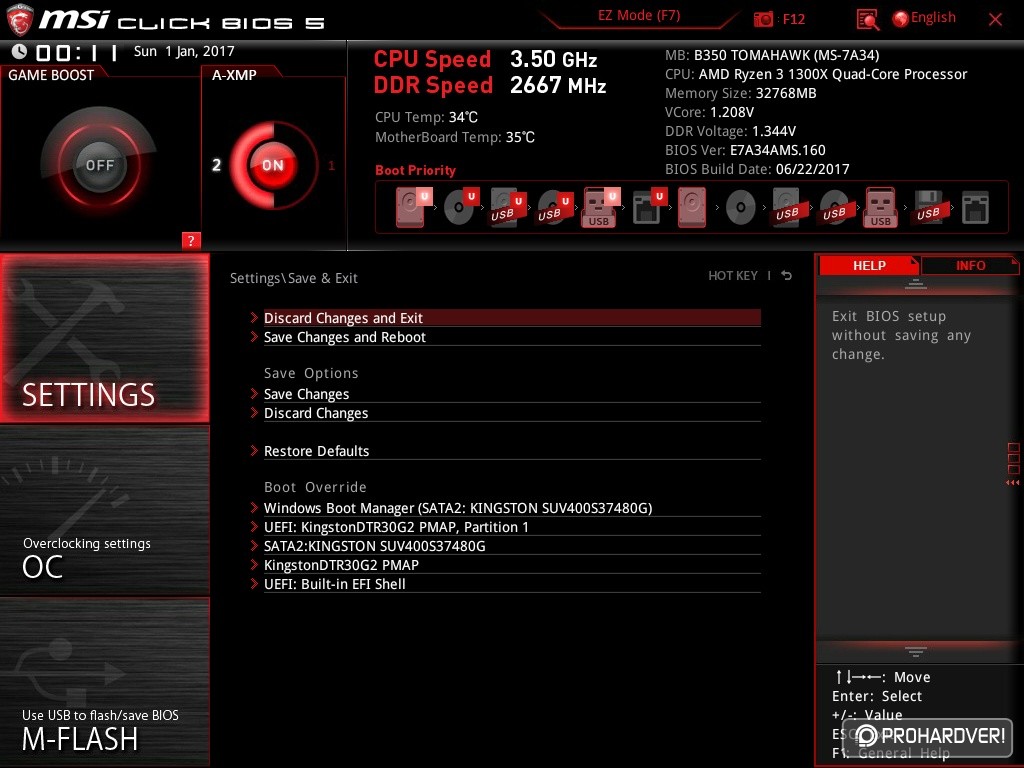
Task: Select the legacy USB key boot icon
Action: click(x=881, y=207)
